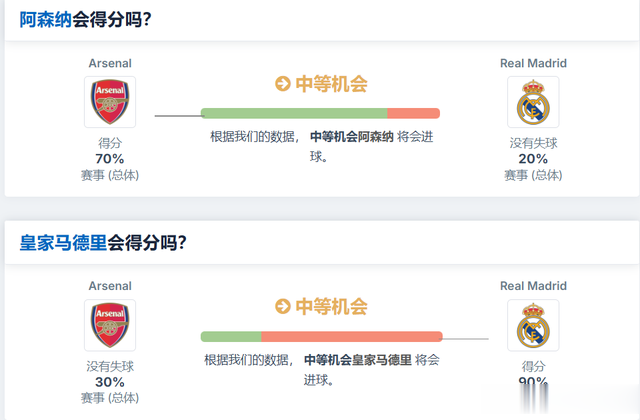Open the blue 阿森纳 link in the heading
This screenshot has height=420, width=640.
coord(46,19)
